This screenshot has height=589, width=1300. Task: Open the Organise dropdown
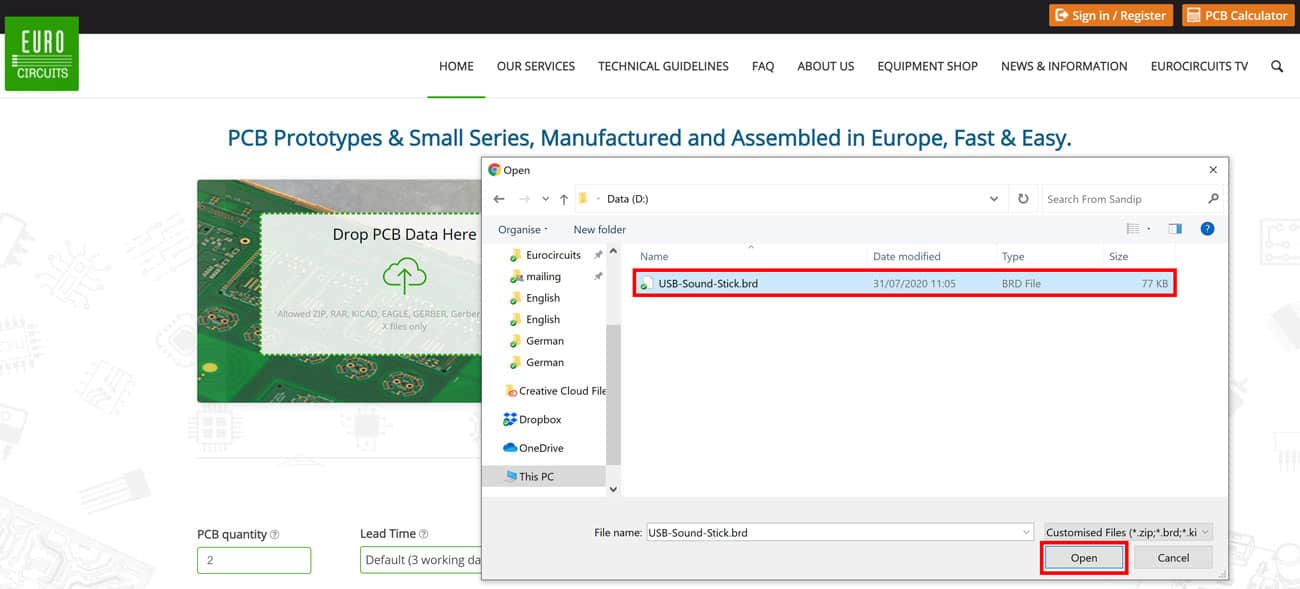coord(521,229)
